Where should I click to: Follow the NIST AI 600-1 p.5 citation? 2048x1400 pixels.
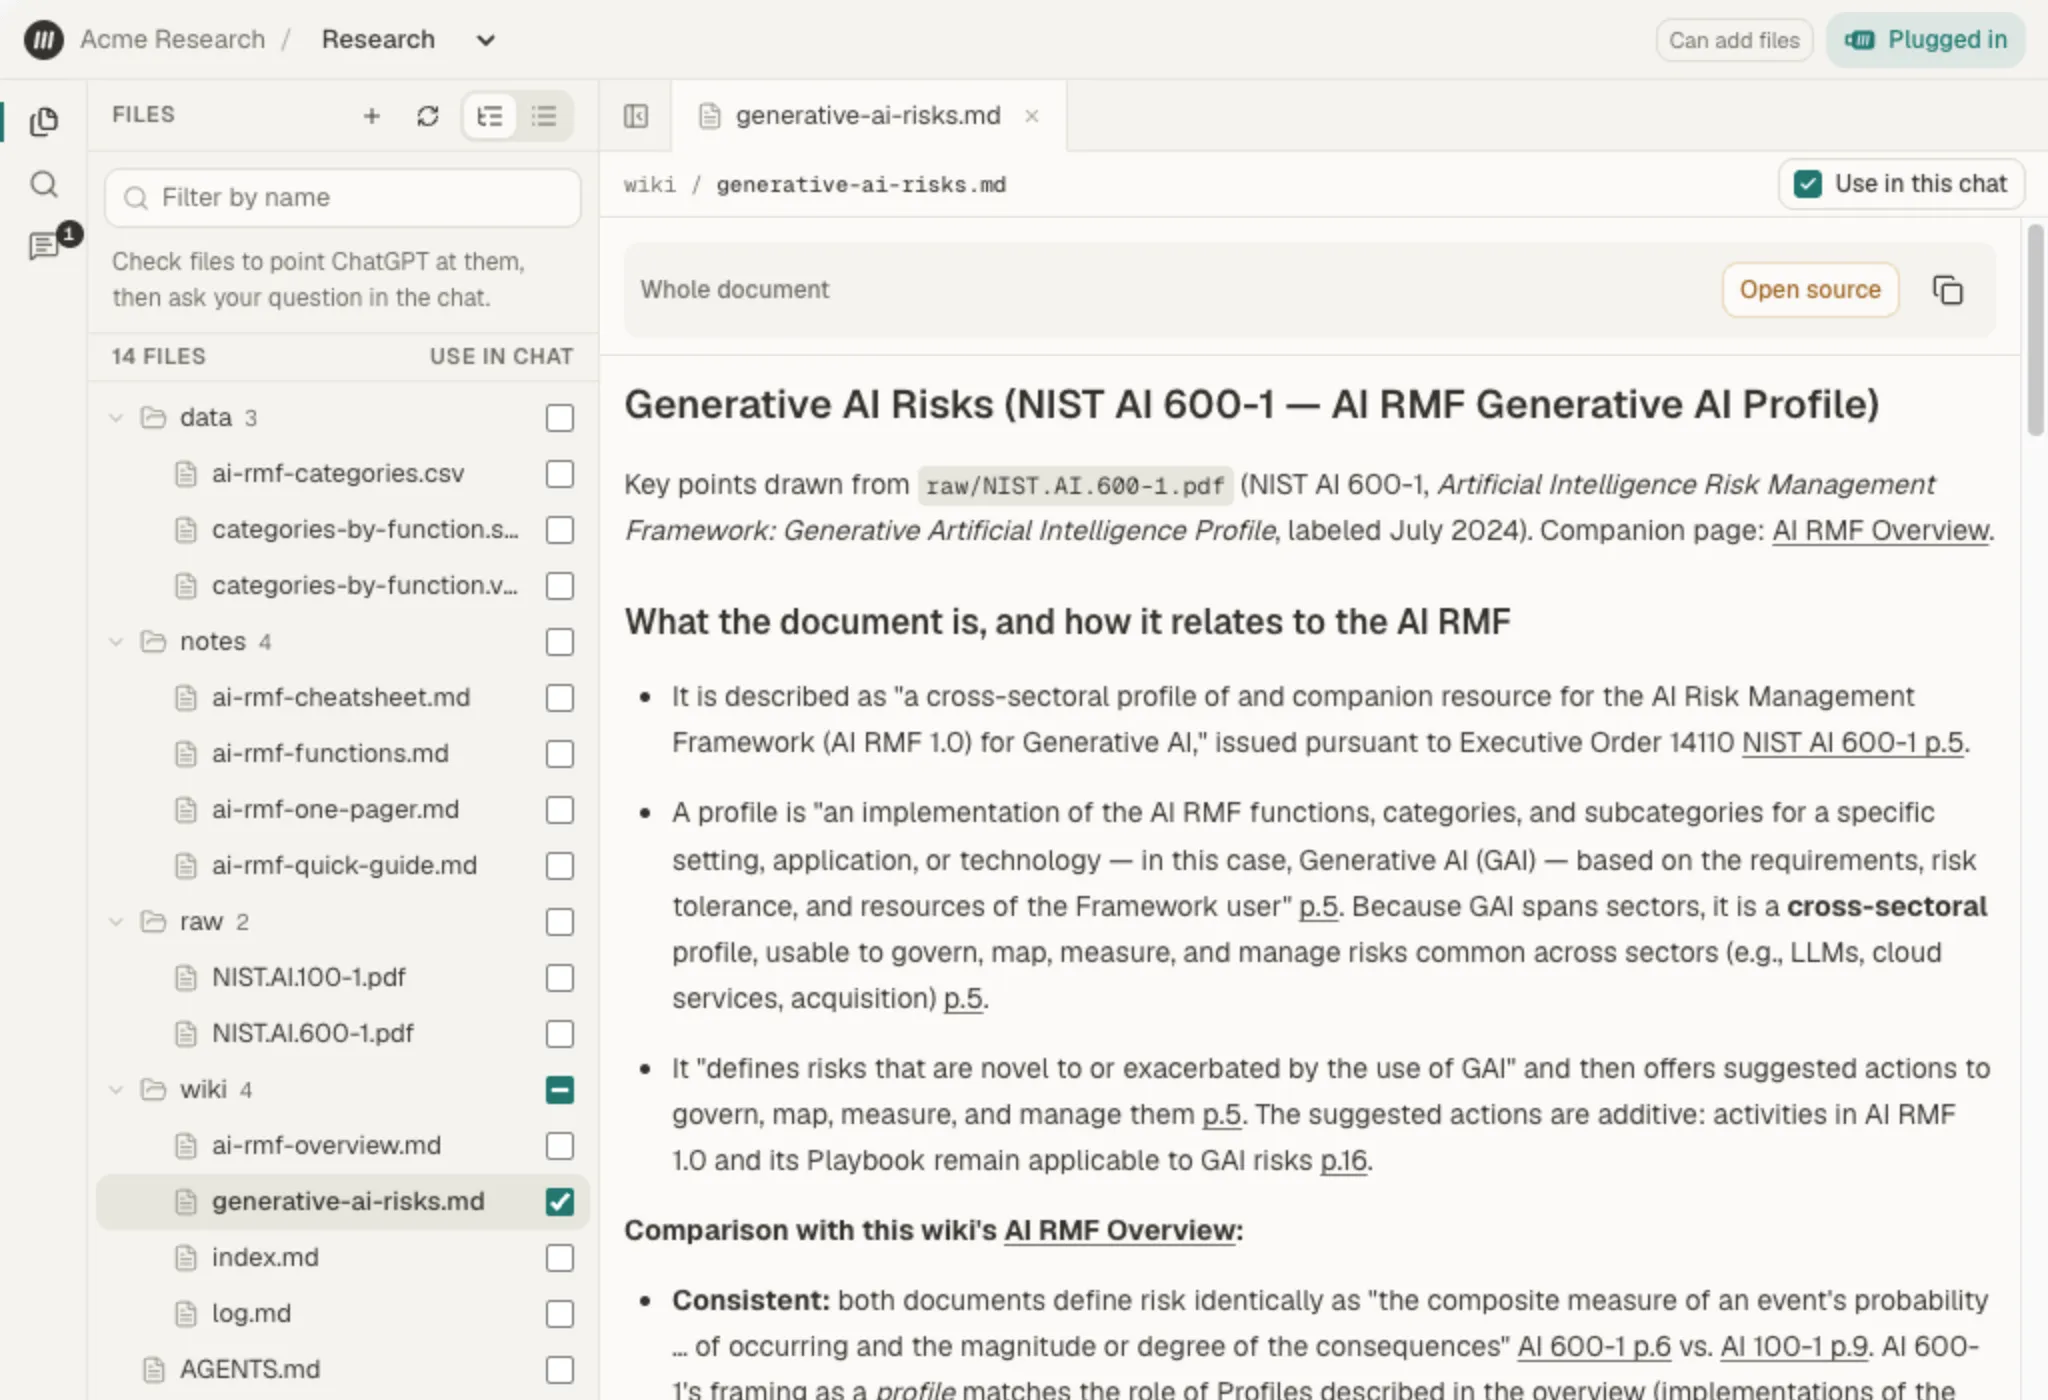[x=1853, y=743]
